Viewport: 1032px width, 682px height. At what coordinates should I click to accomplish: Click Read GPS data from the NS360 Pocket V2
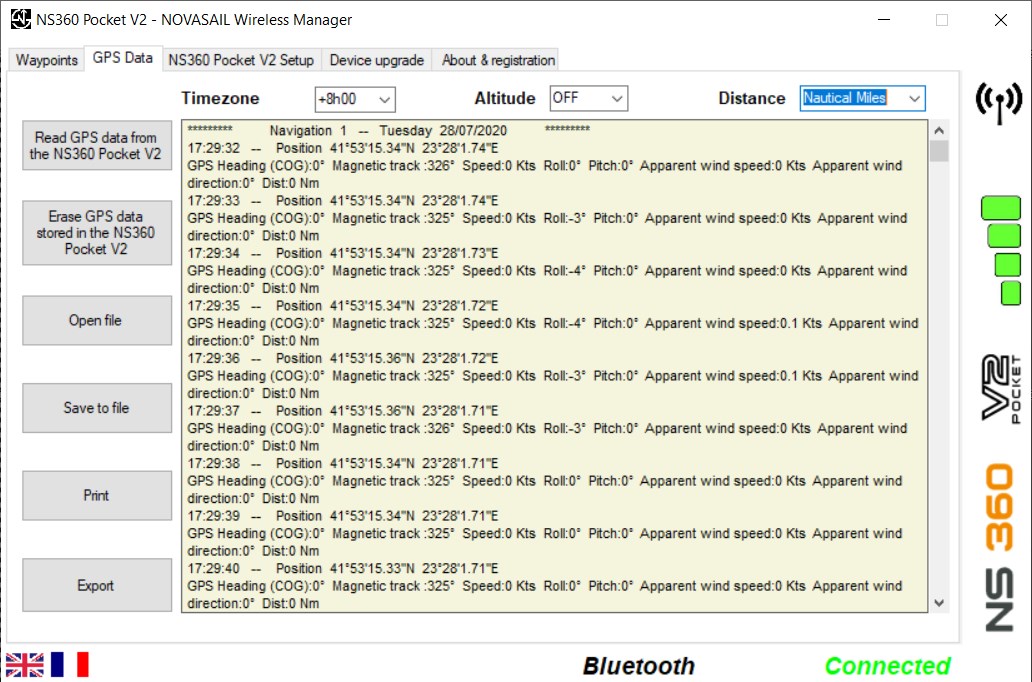[97, 145]
